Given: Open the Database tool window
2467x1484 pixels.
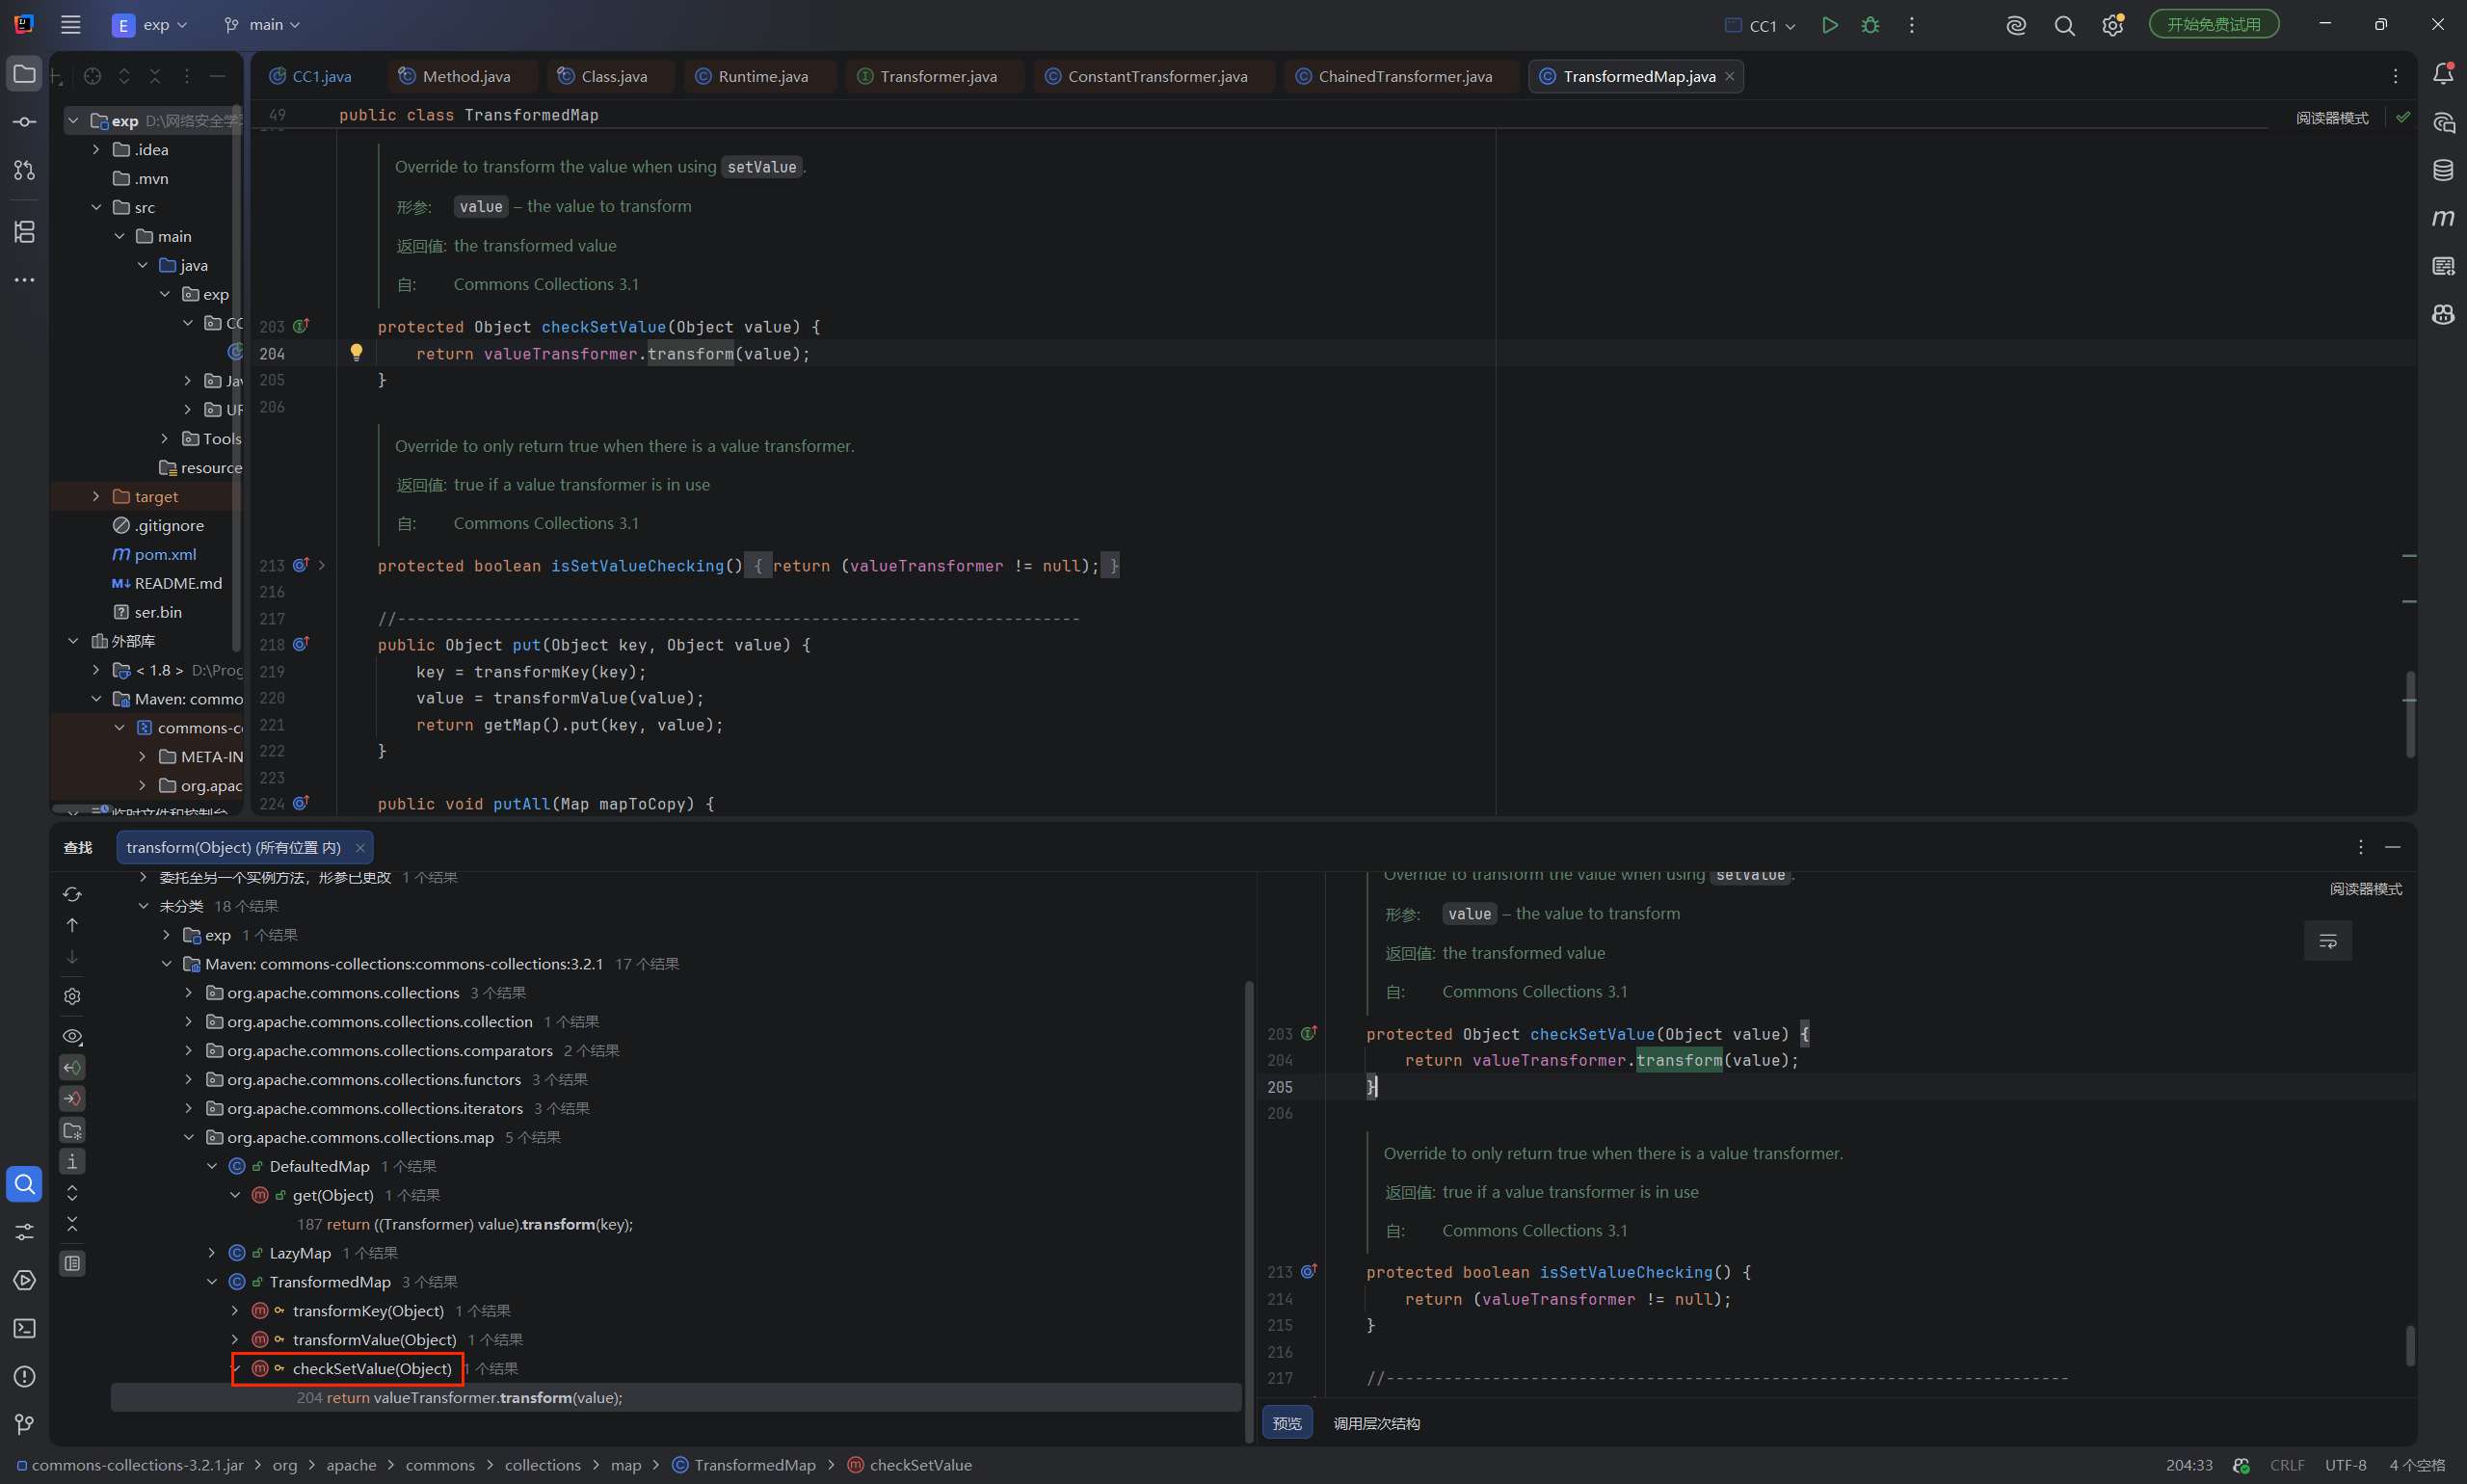Looking at the screenshot, I should (2443, 170).
